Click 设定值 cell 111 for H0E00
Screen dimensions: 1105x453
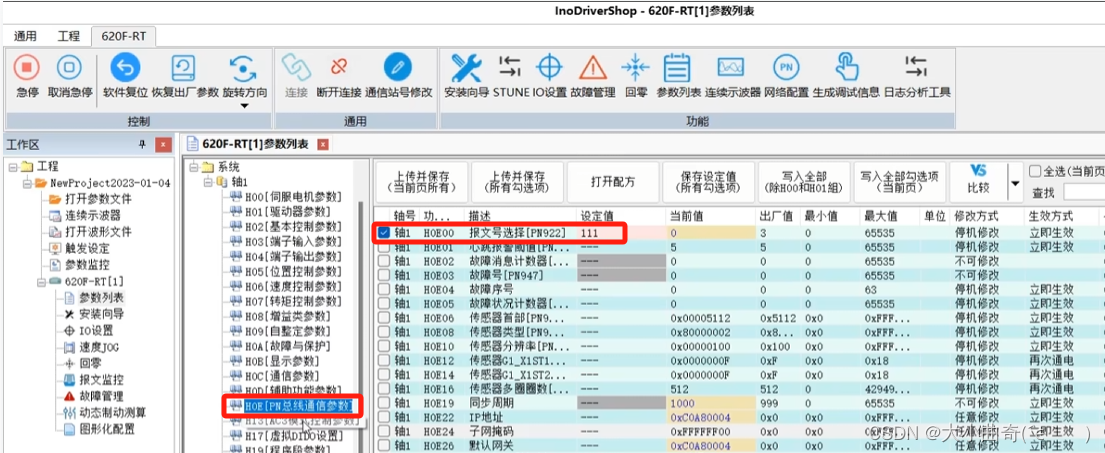[x=620, y=232]
